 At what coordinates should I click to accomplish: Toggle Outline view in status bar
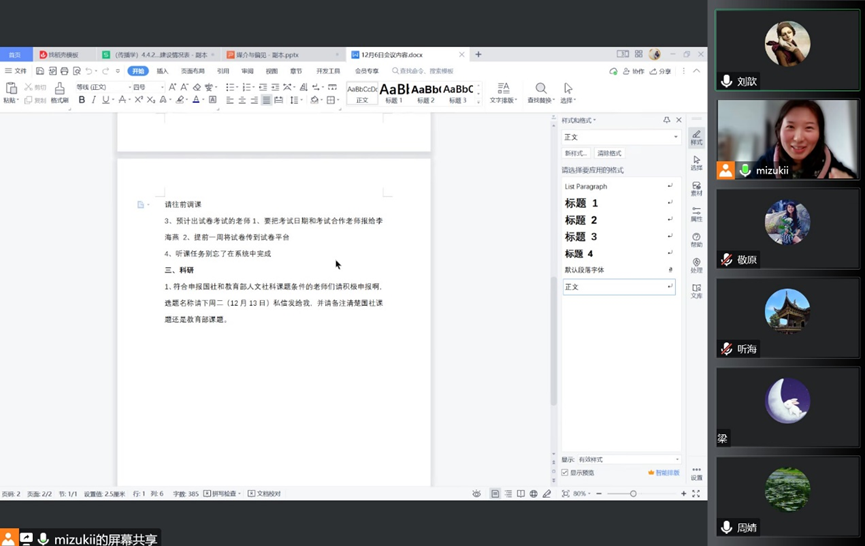coord(508,494)
